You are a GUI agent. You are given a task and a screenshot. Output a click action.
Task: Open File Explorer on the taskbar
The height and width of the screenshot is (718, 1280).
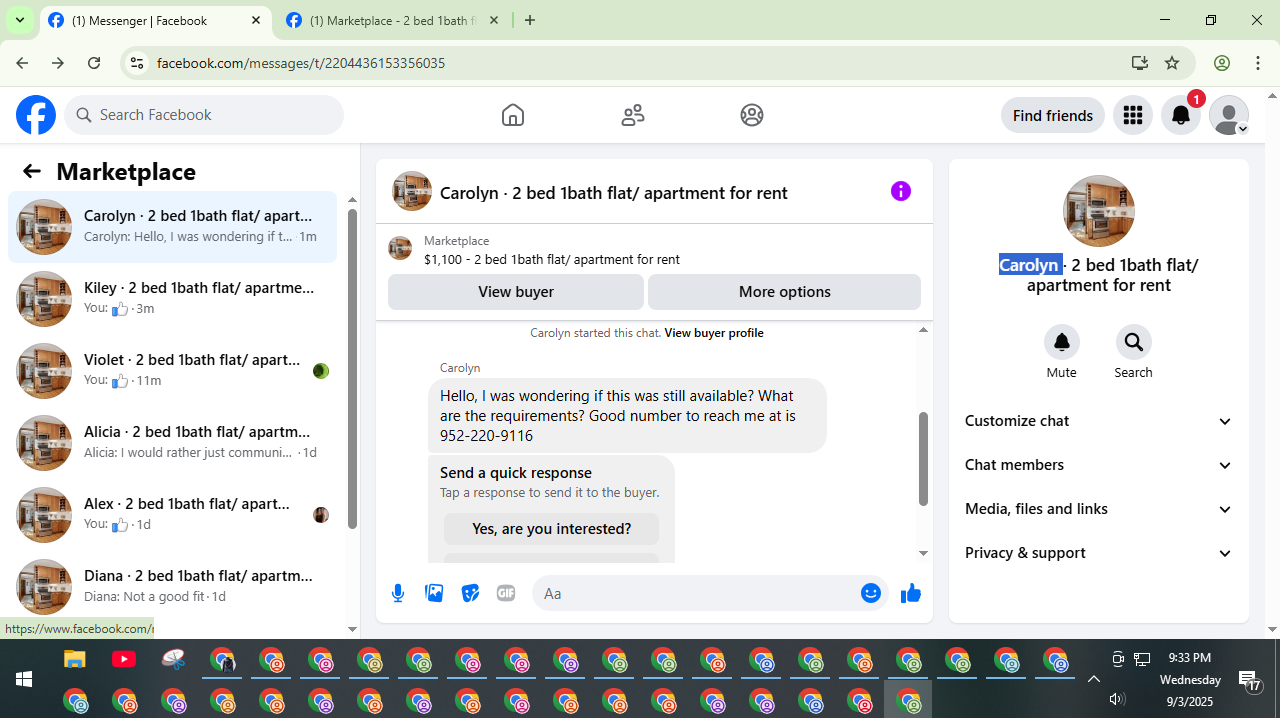[75, 659]
